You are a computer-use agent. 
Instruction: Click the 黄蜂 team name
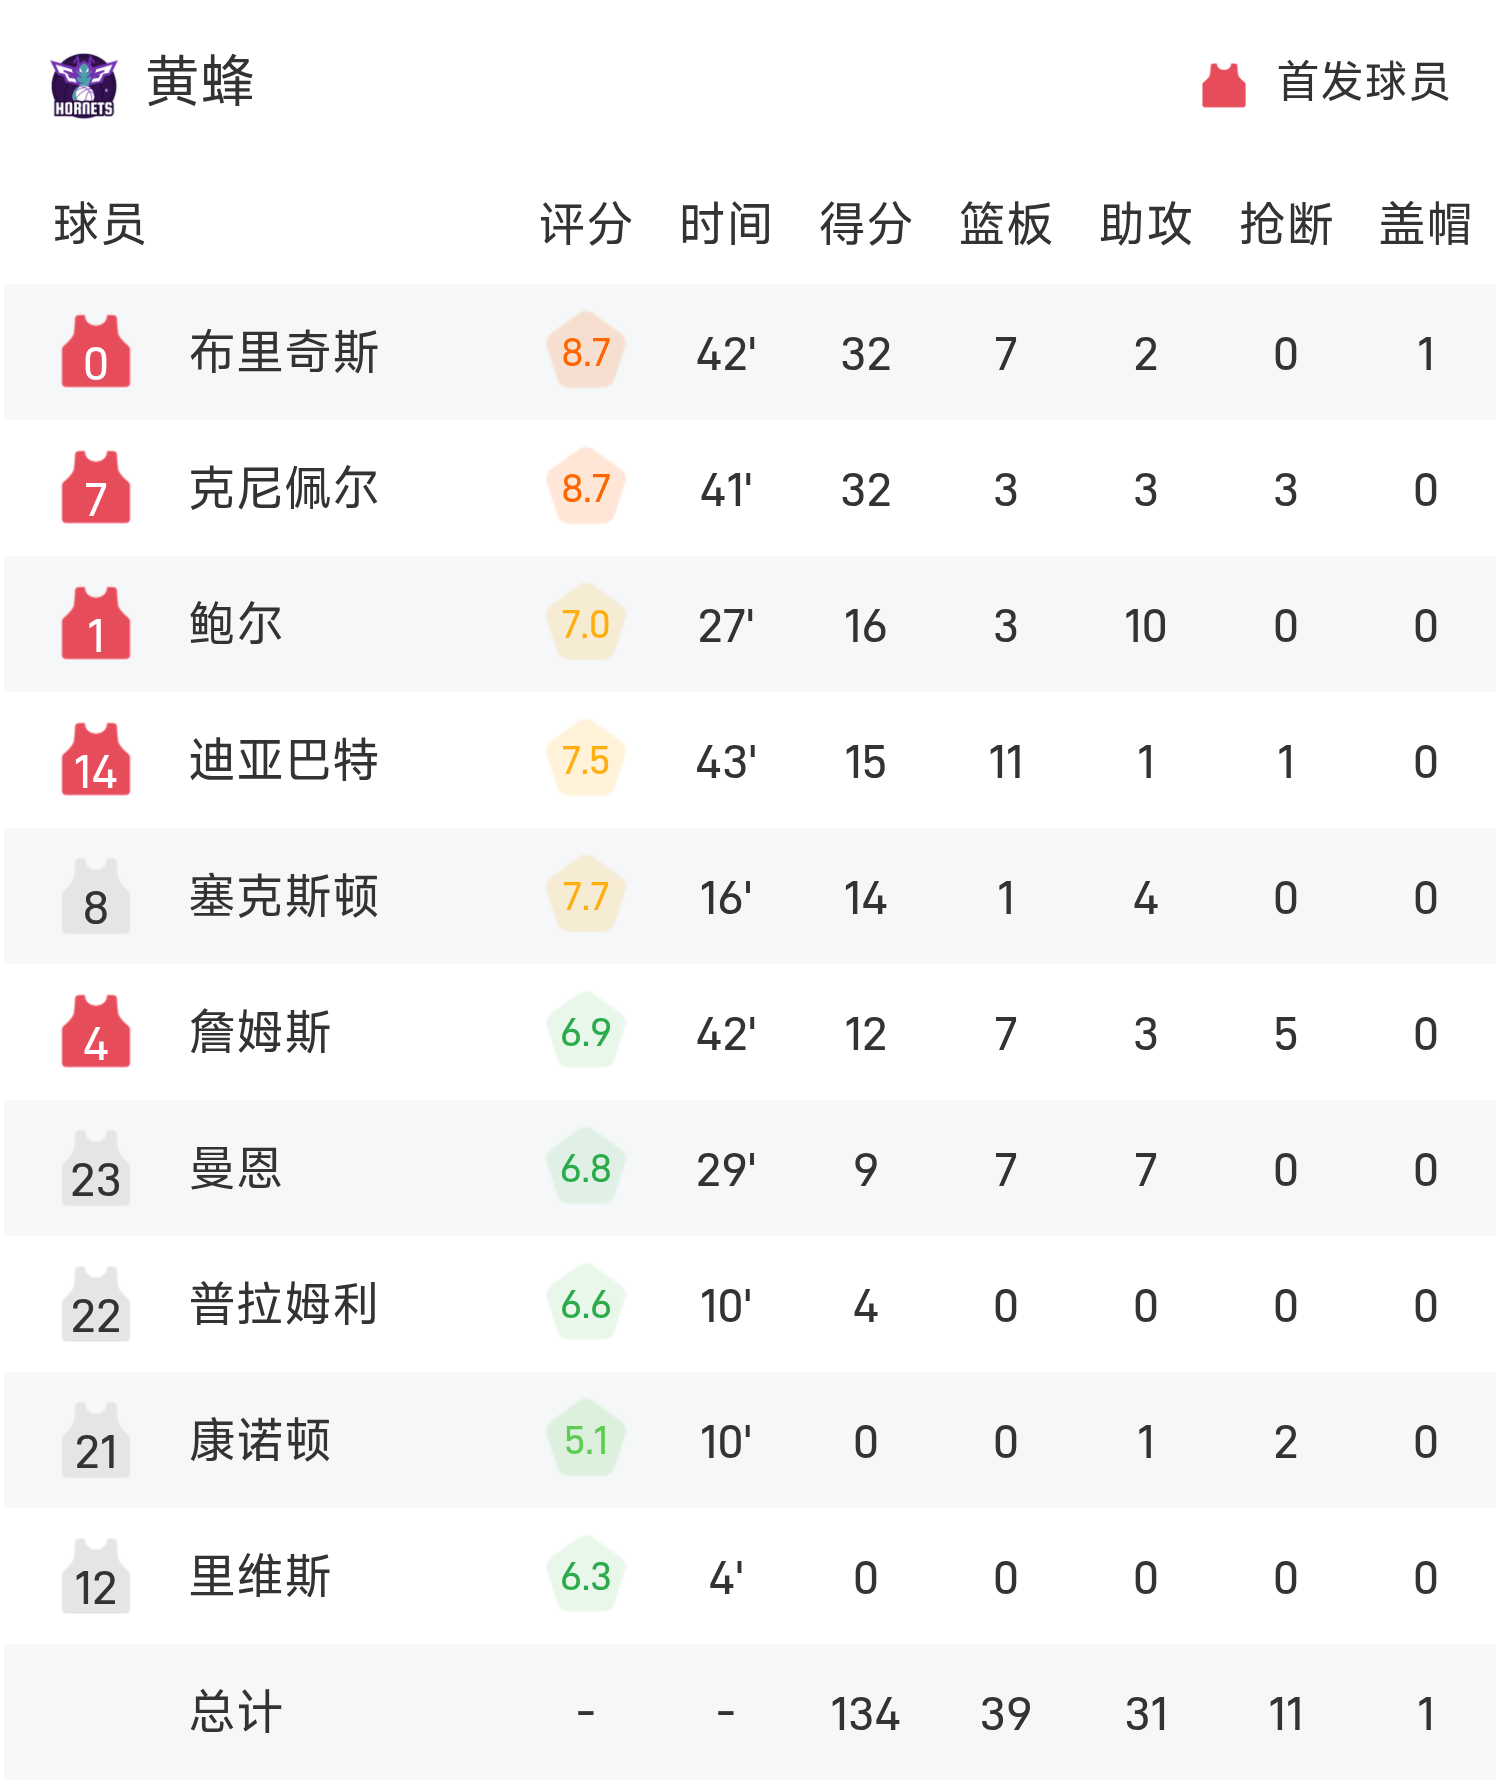[x=200, y=82]
